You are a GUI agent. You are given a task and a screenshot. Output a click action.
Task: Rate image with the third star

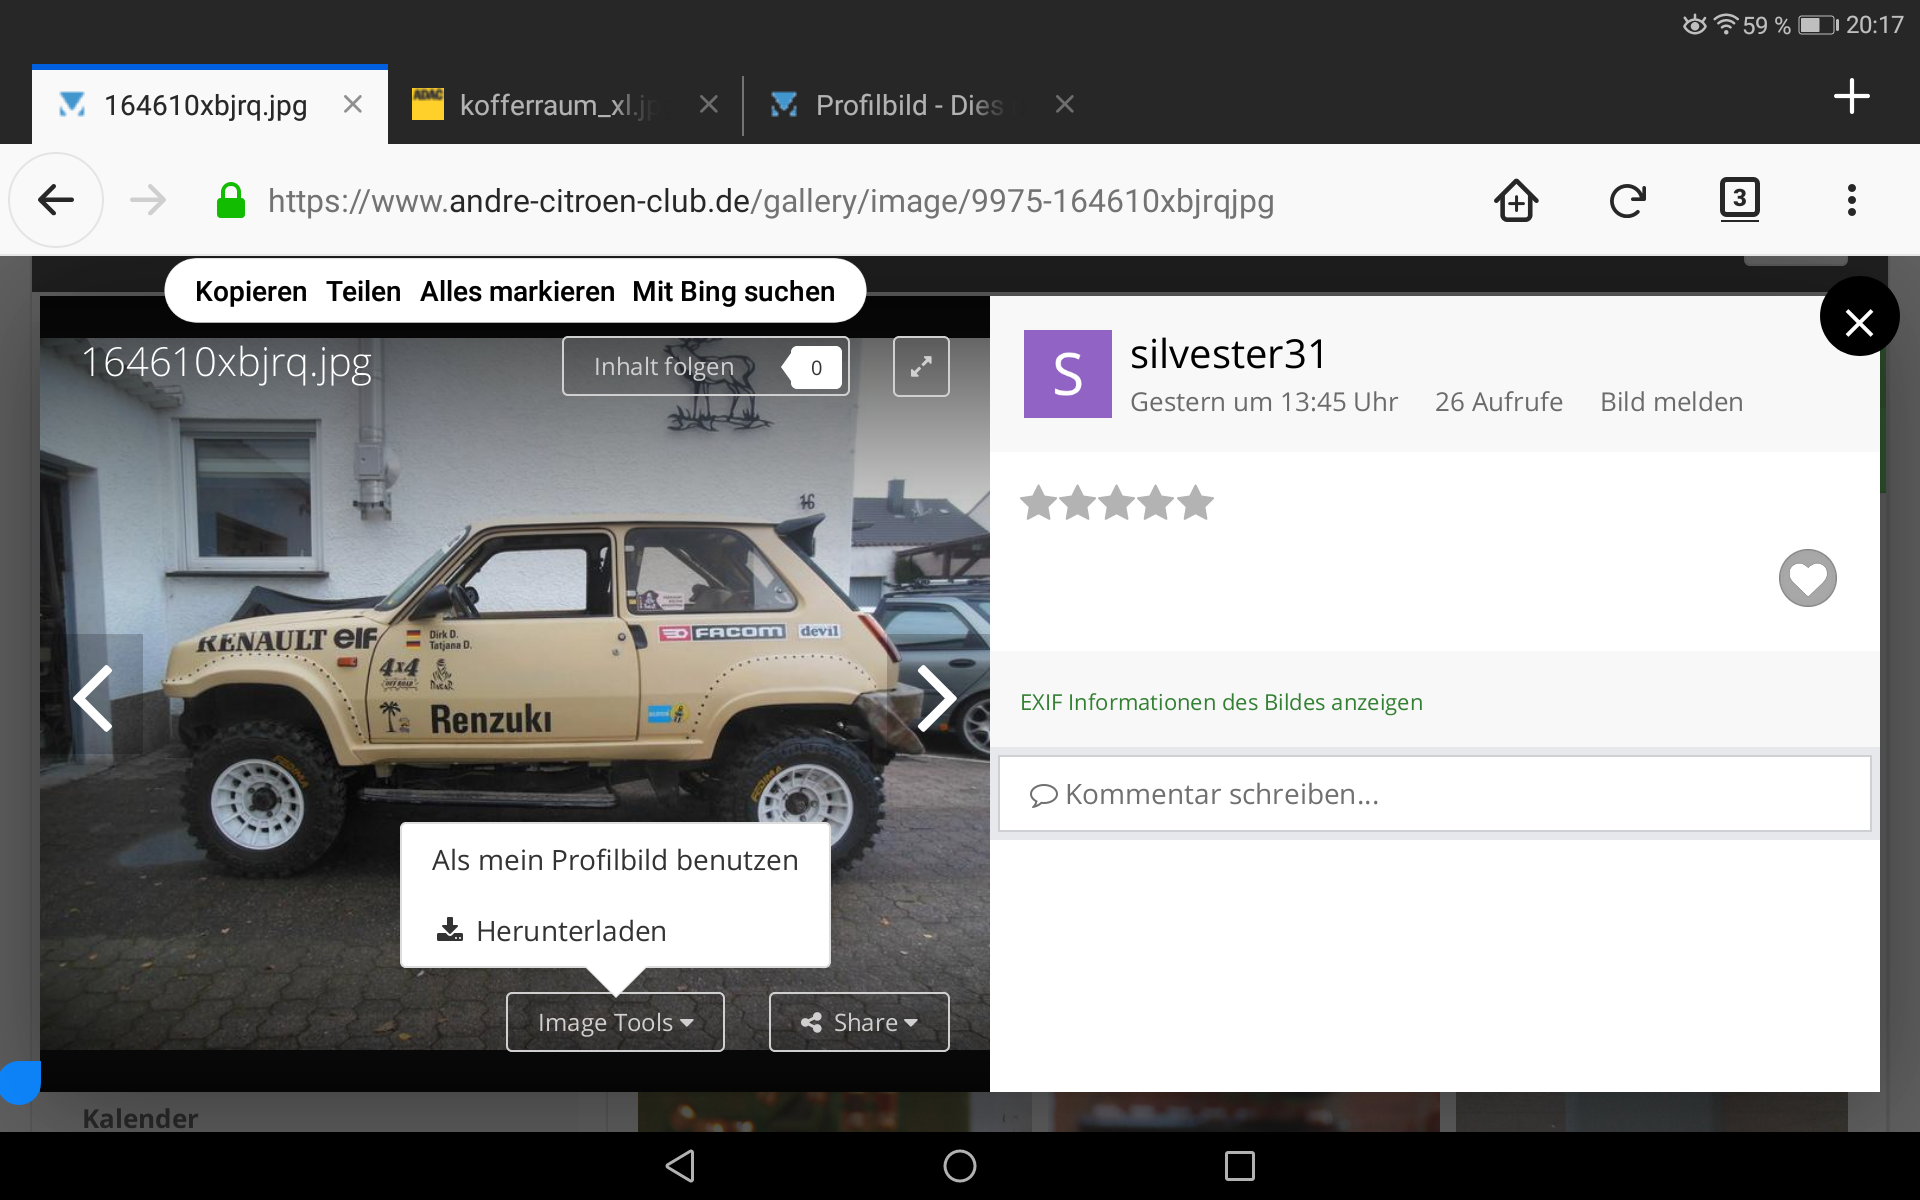click(x=1117, y=502)
